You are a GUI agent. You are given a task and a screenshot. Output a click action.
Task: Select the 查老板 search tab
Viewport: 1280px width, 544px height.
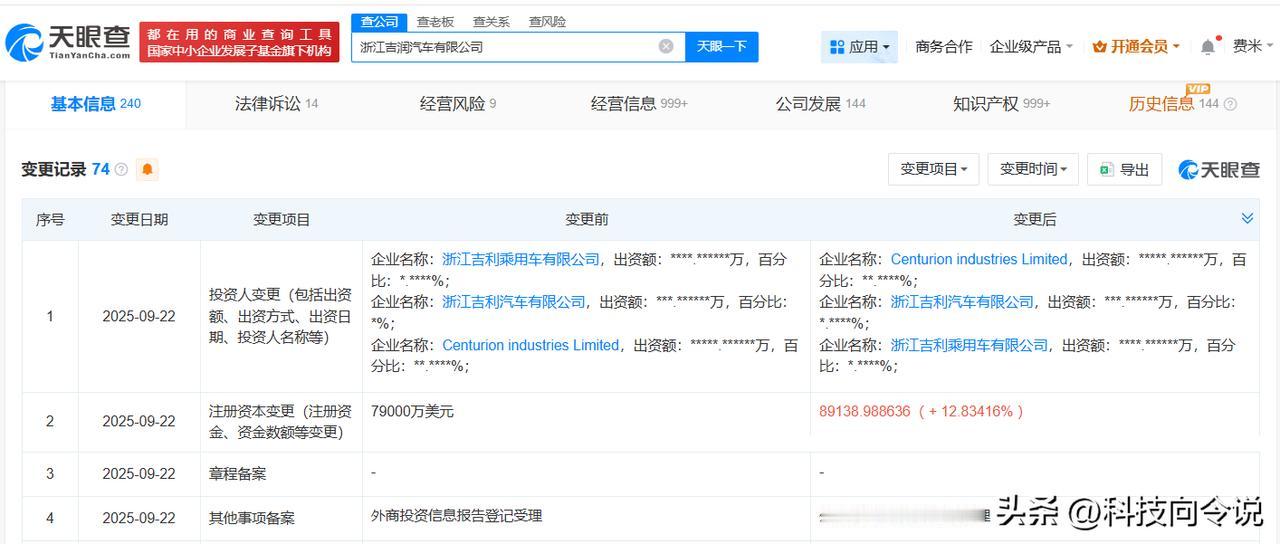point(435,21)
